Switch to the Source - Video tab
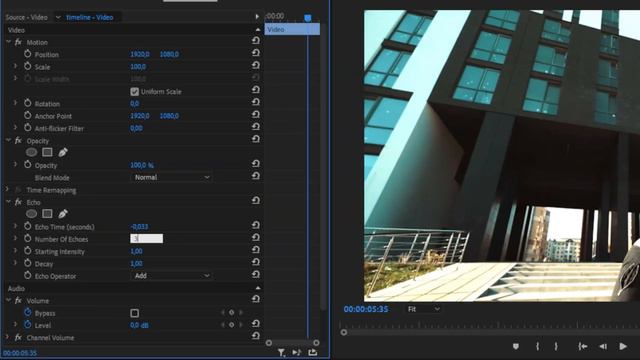The width and height of the screenshot is (640, 360). pos(27,17)
